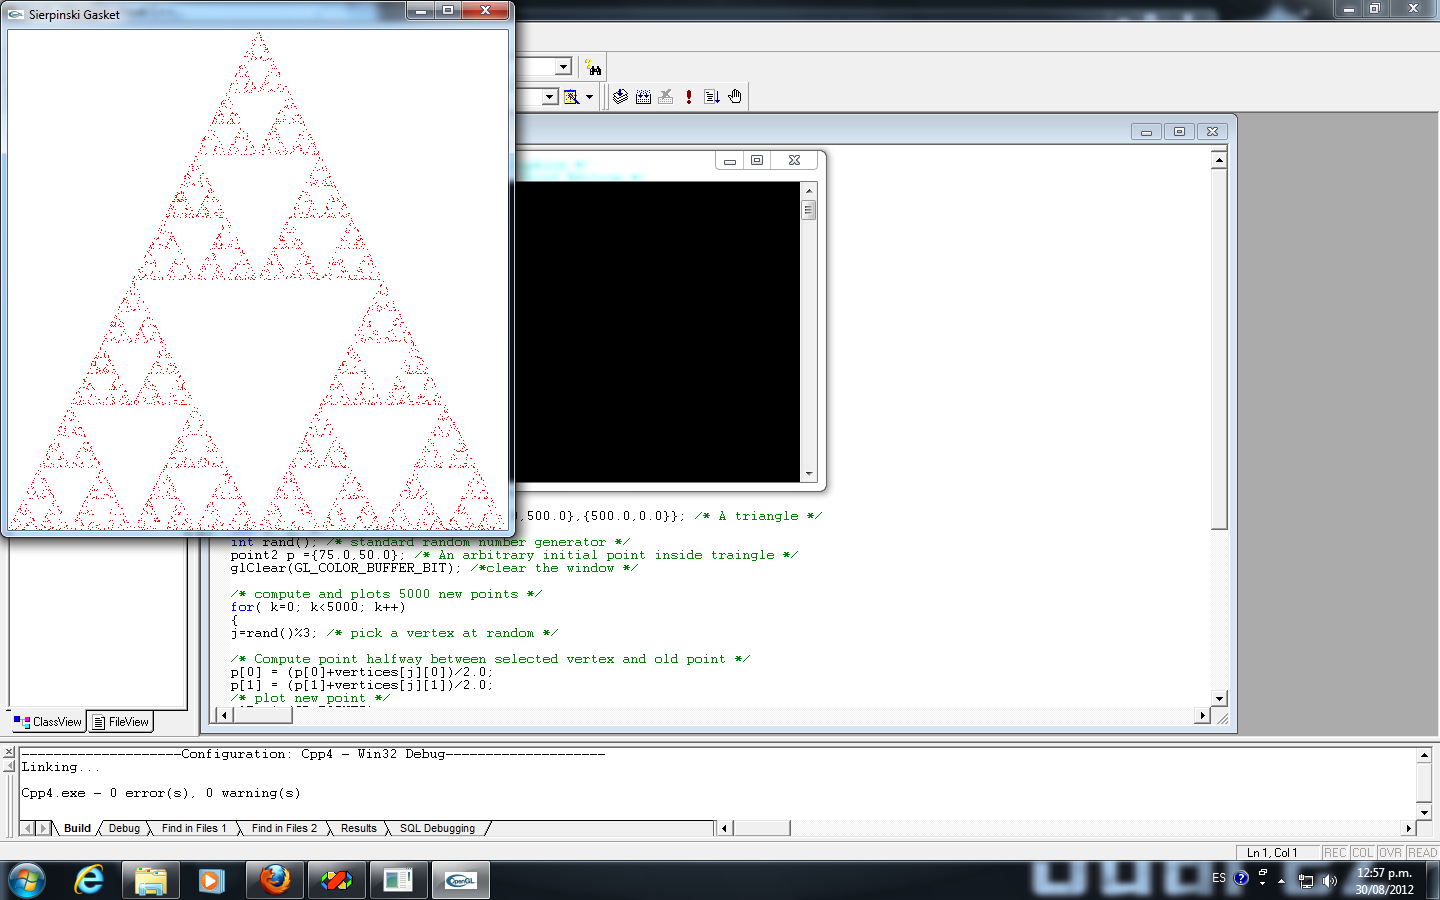Switch to the ClassView tab
Viewport: 1440px width, 900px height.
pyautogui.click(x=46, y=721)
